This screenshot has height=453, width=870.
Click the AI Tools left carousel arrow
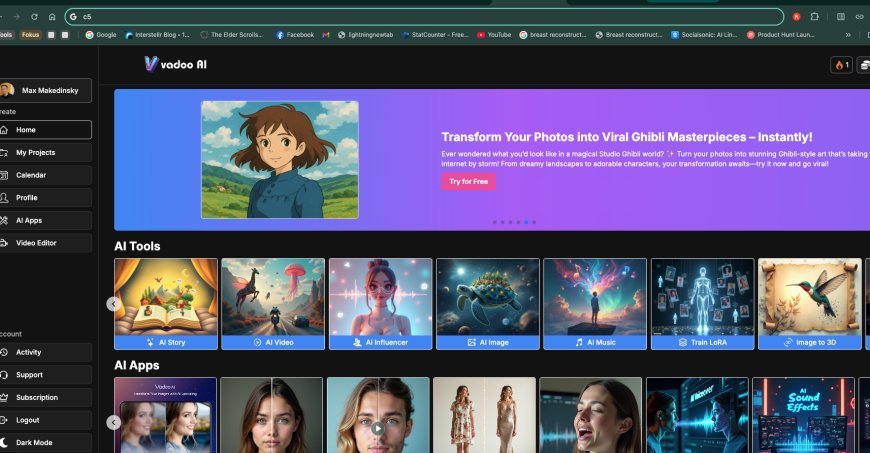pyautogui.click(x=113, y=304)
